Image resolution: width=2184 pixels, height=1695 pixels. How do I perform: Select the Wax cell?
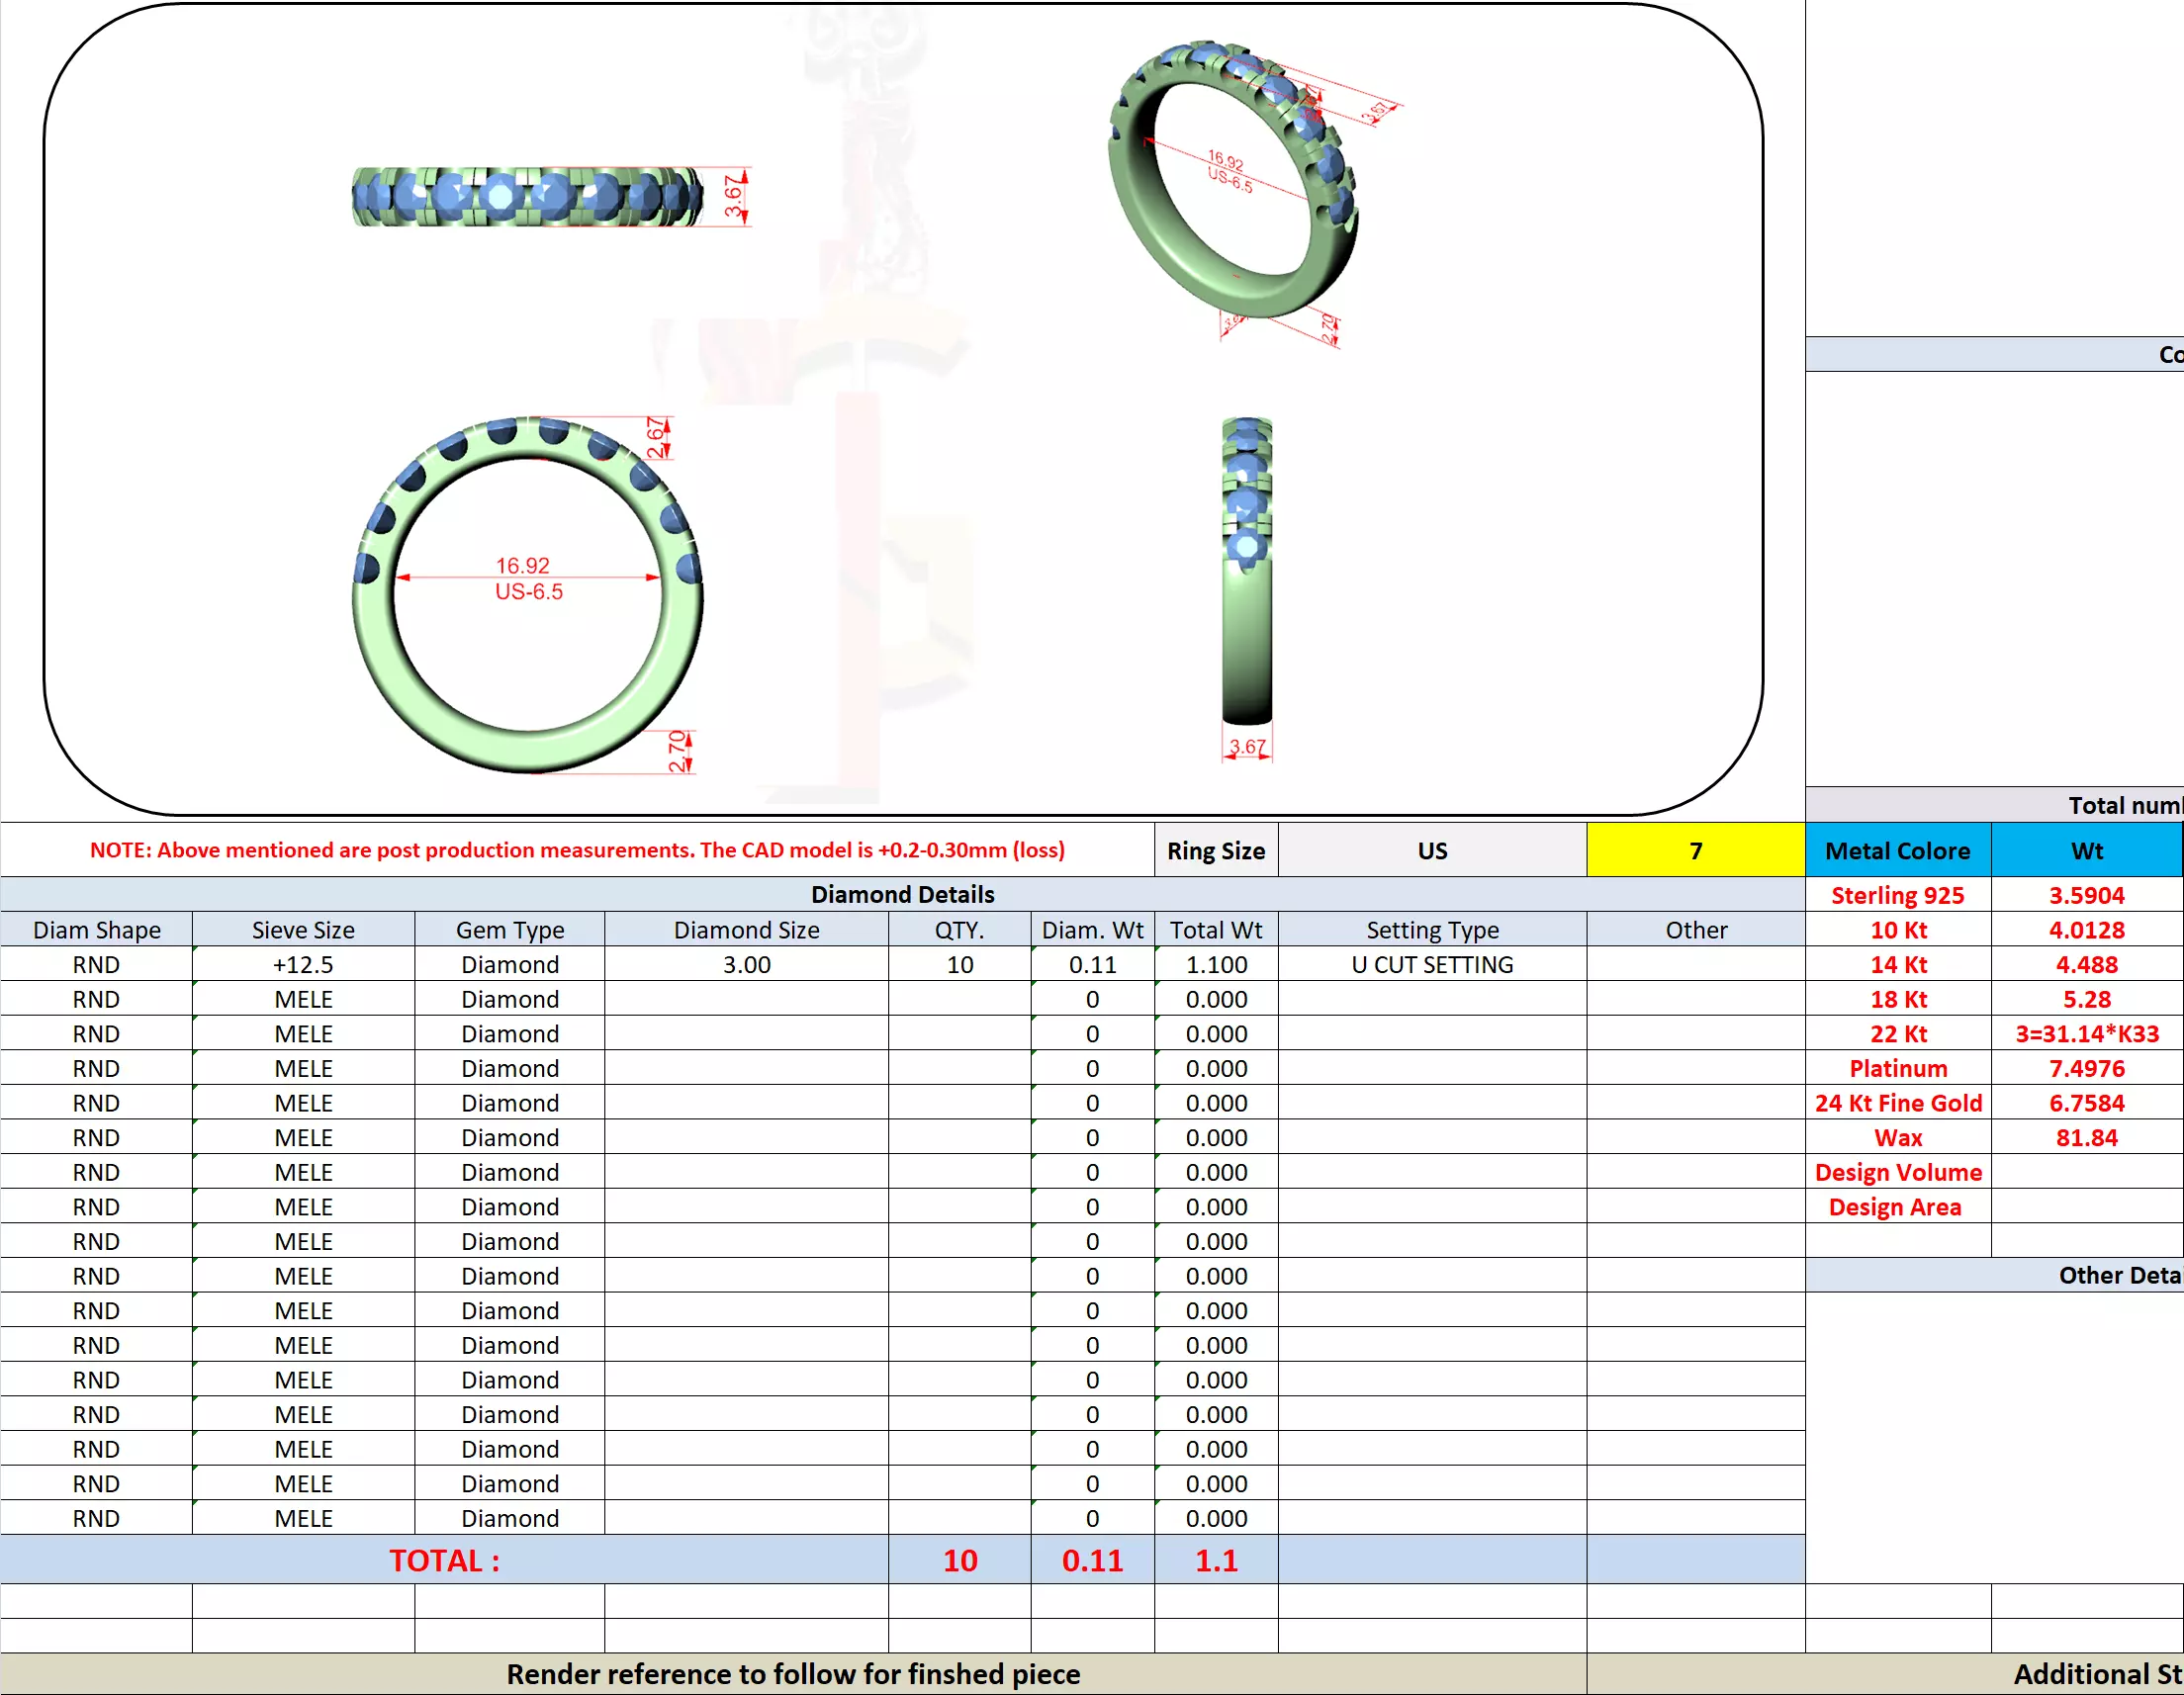1898,1137
